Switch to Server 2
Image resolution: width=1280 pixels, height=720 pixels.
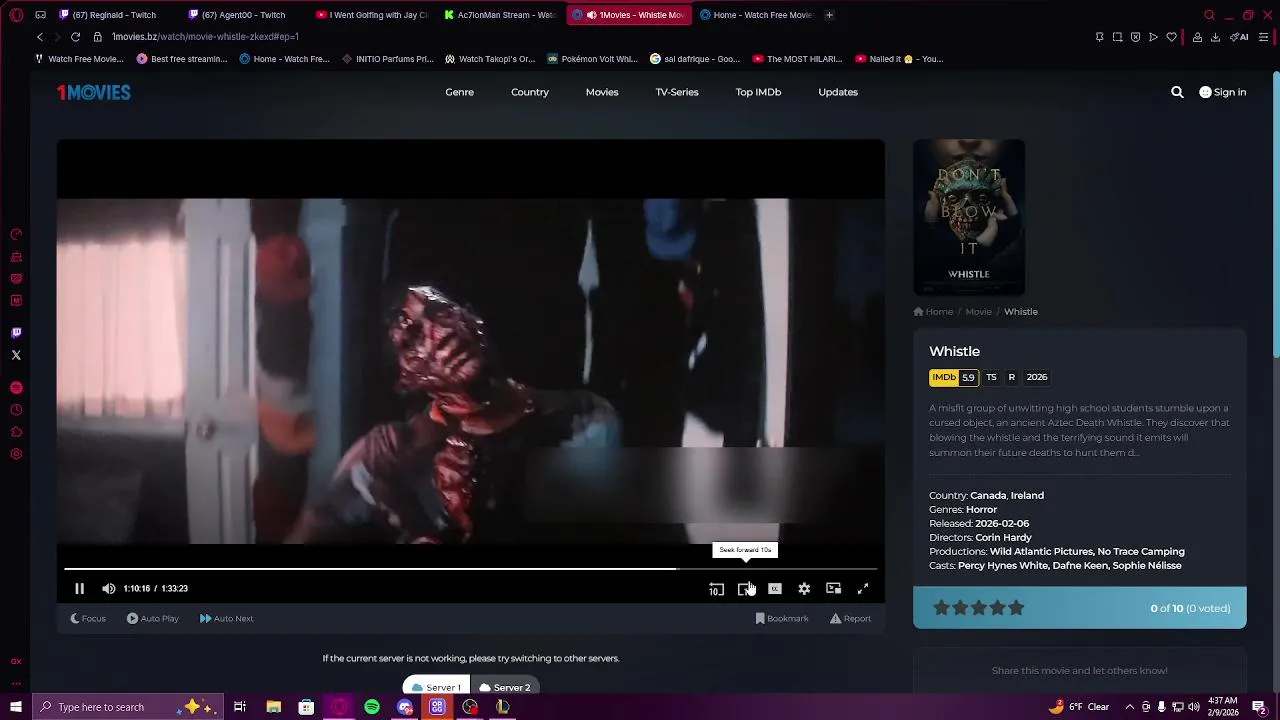tap(504, 687)
